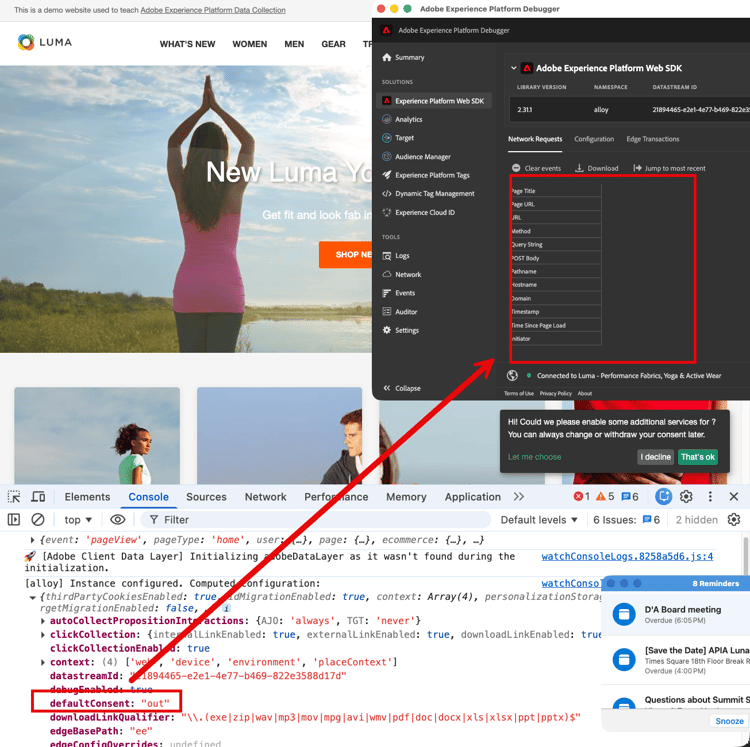Open the top context dropdown
The width and height of the screenshot is (750, 747).
[x=78, y=520]
